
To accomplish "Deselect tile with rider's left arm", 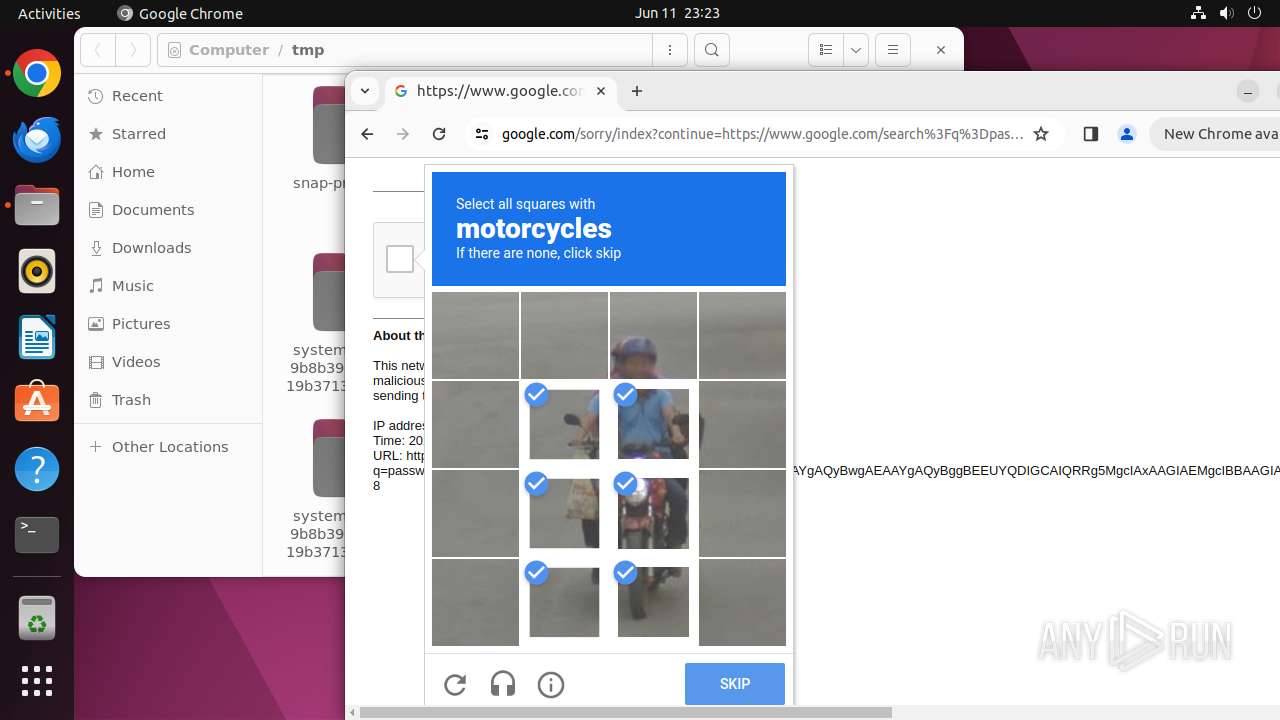I will click(x=564, y=424).
